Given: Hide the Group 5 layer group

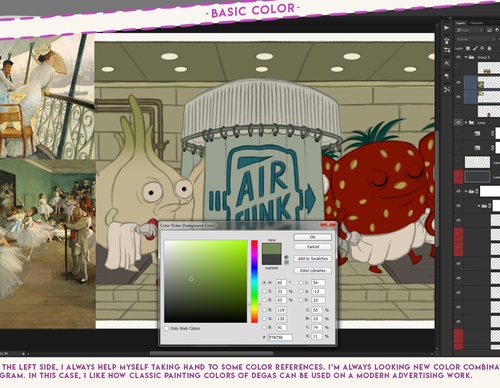Looking at the screenshot, I should [x=459, y=57].
